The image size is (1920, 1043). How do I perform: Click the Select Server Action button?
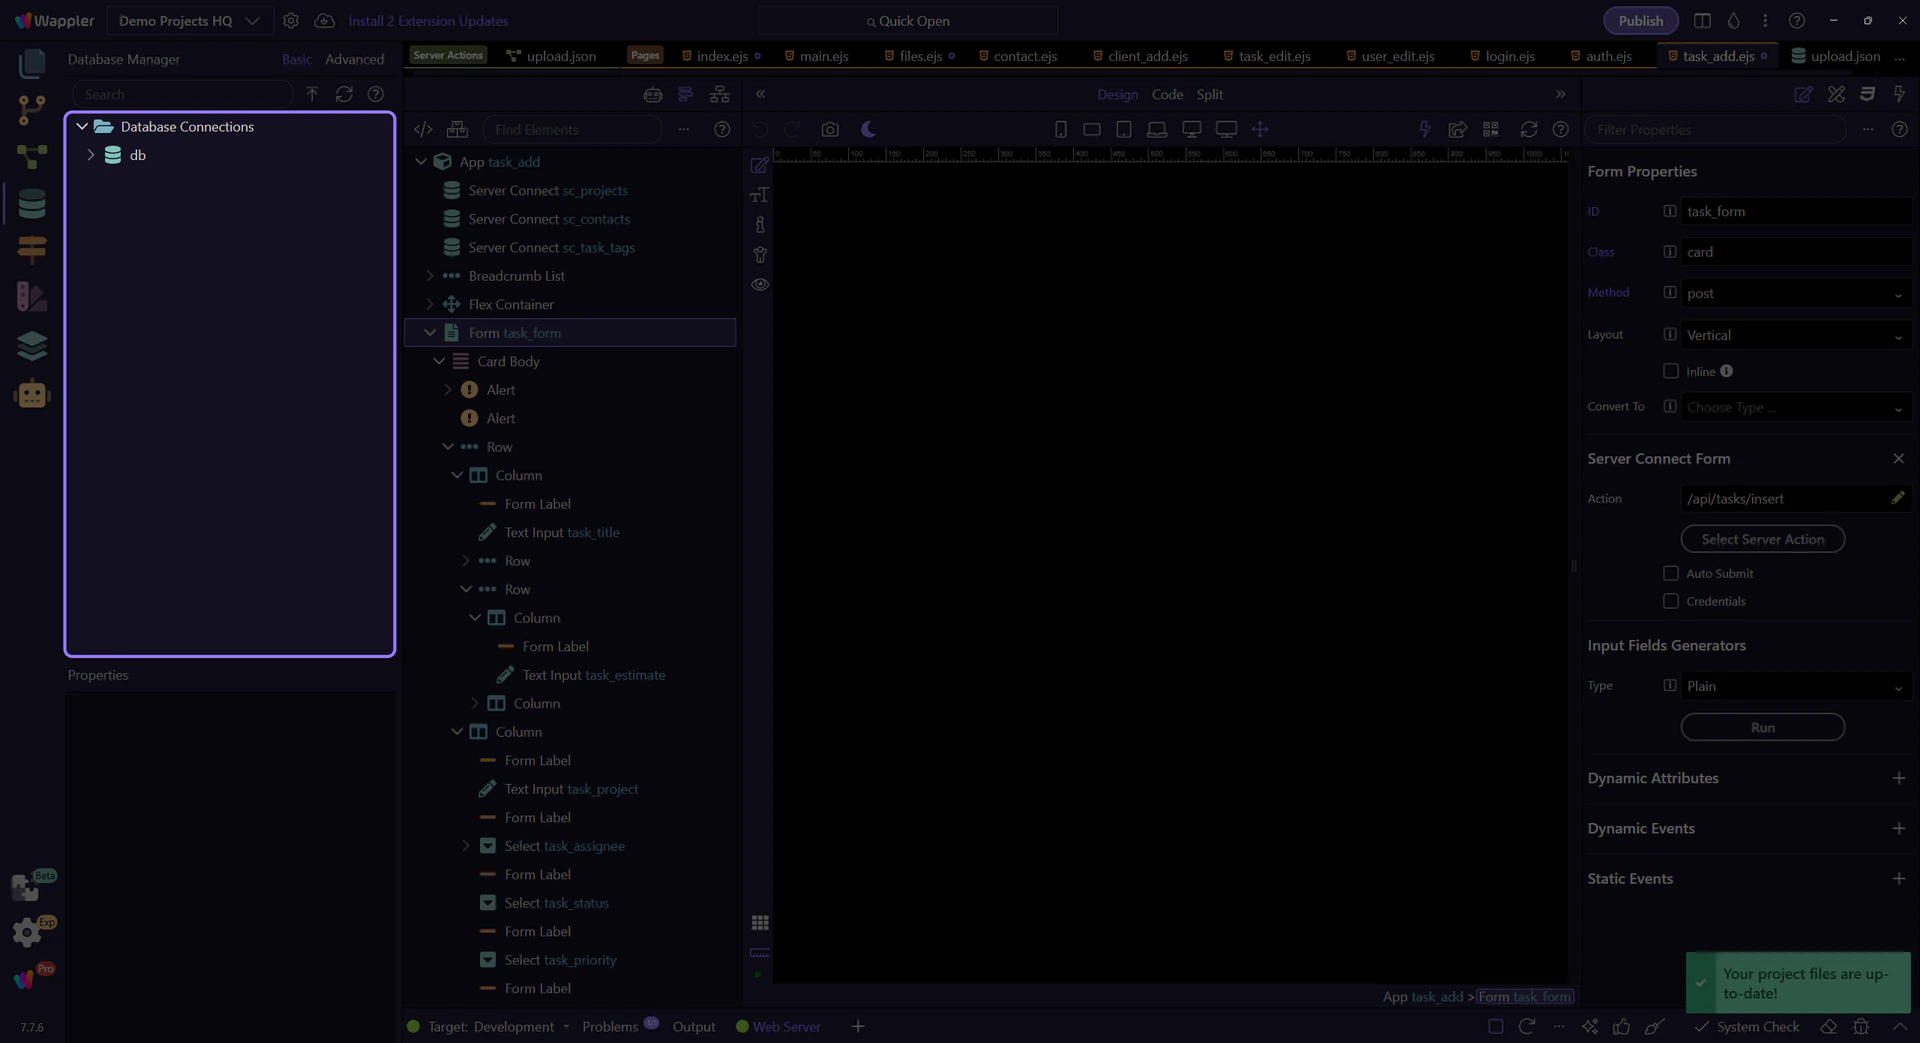click(1762, 539)
